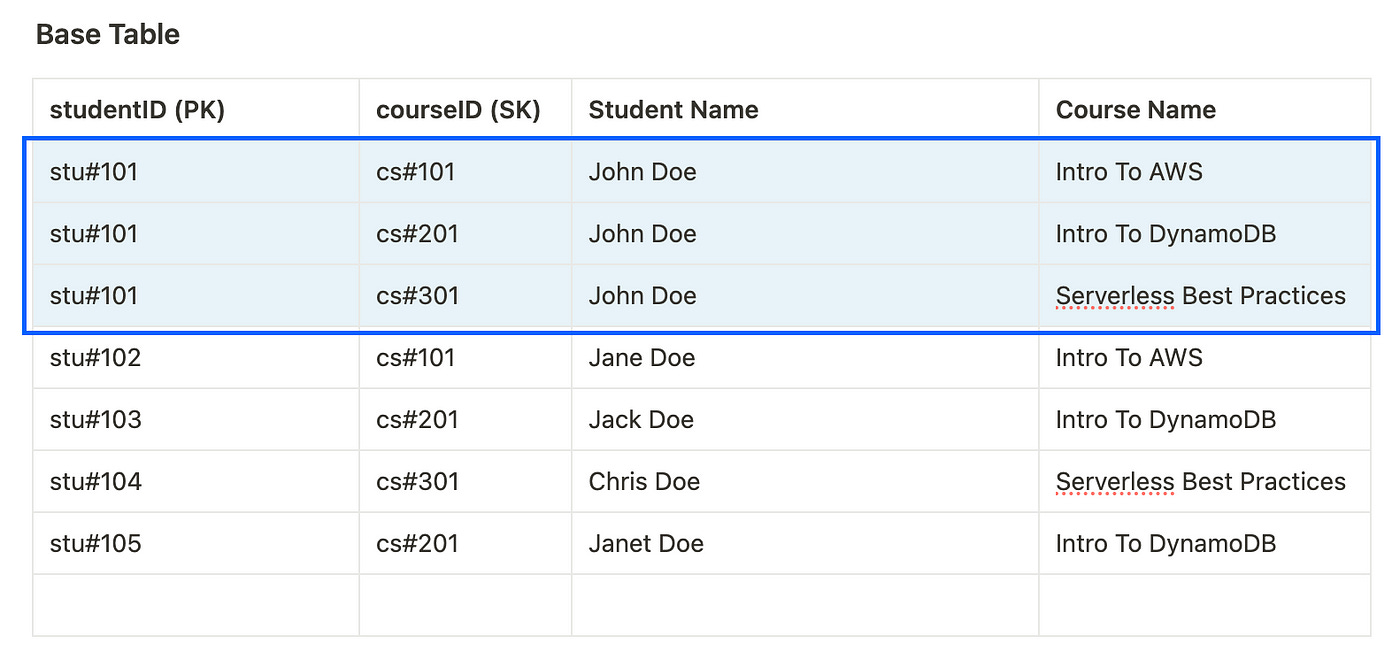Select the studentID (PK) column header

[137, 110]
